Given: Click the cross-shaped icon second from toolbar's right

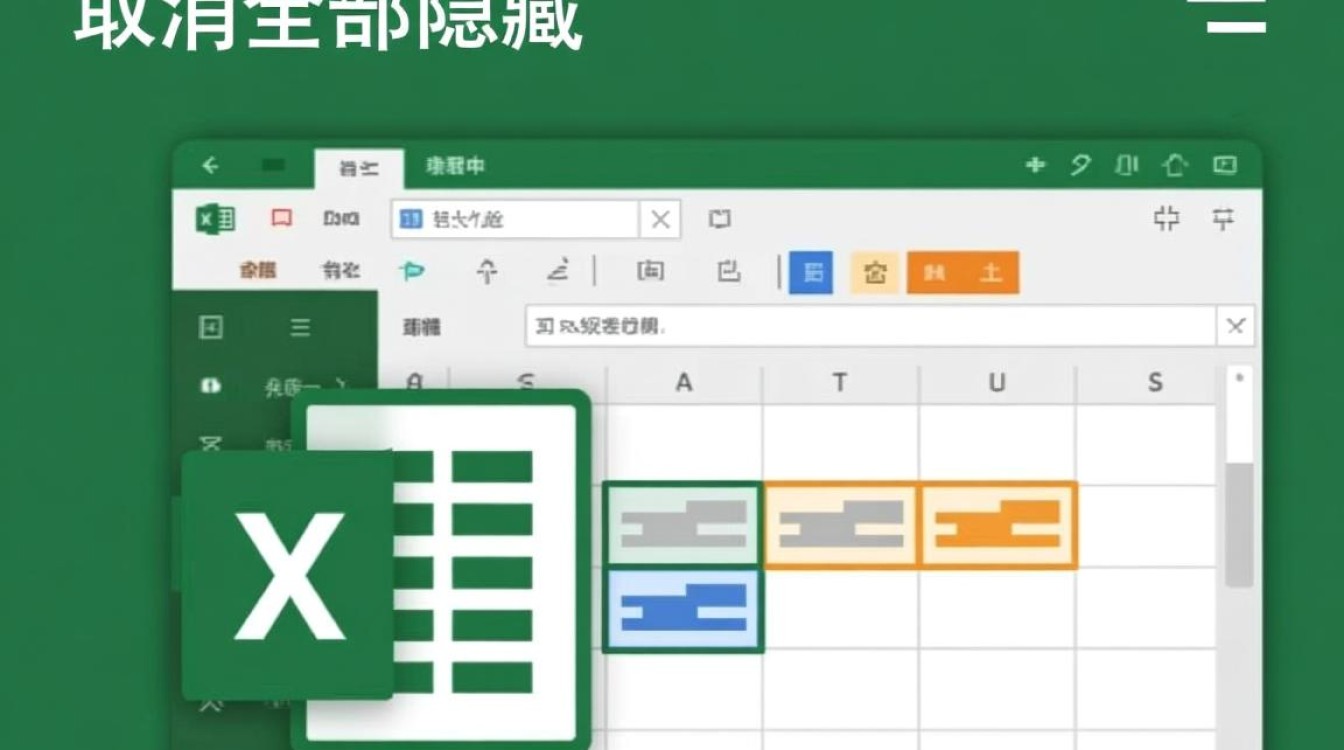Looking at the screenshot, I should click(1166, 219).
